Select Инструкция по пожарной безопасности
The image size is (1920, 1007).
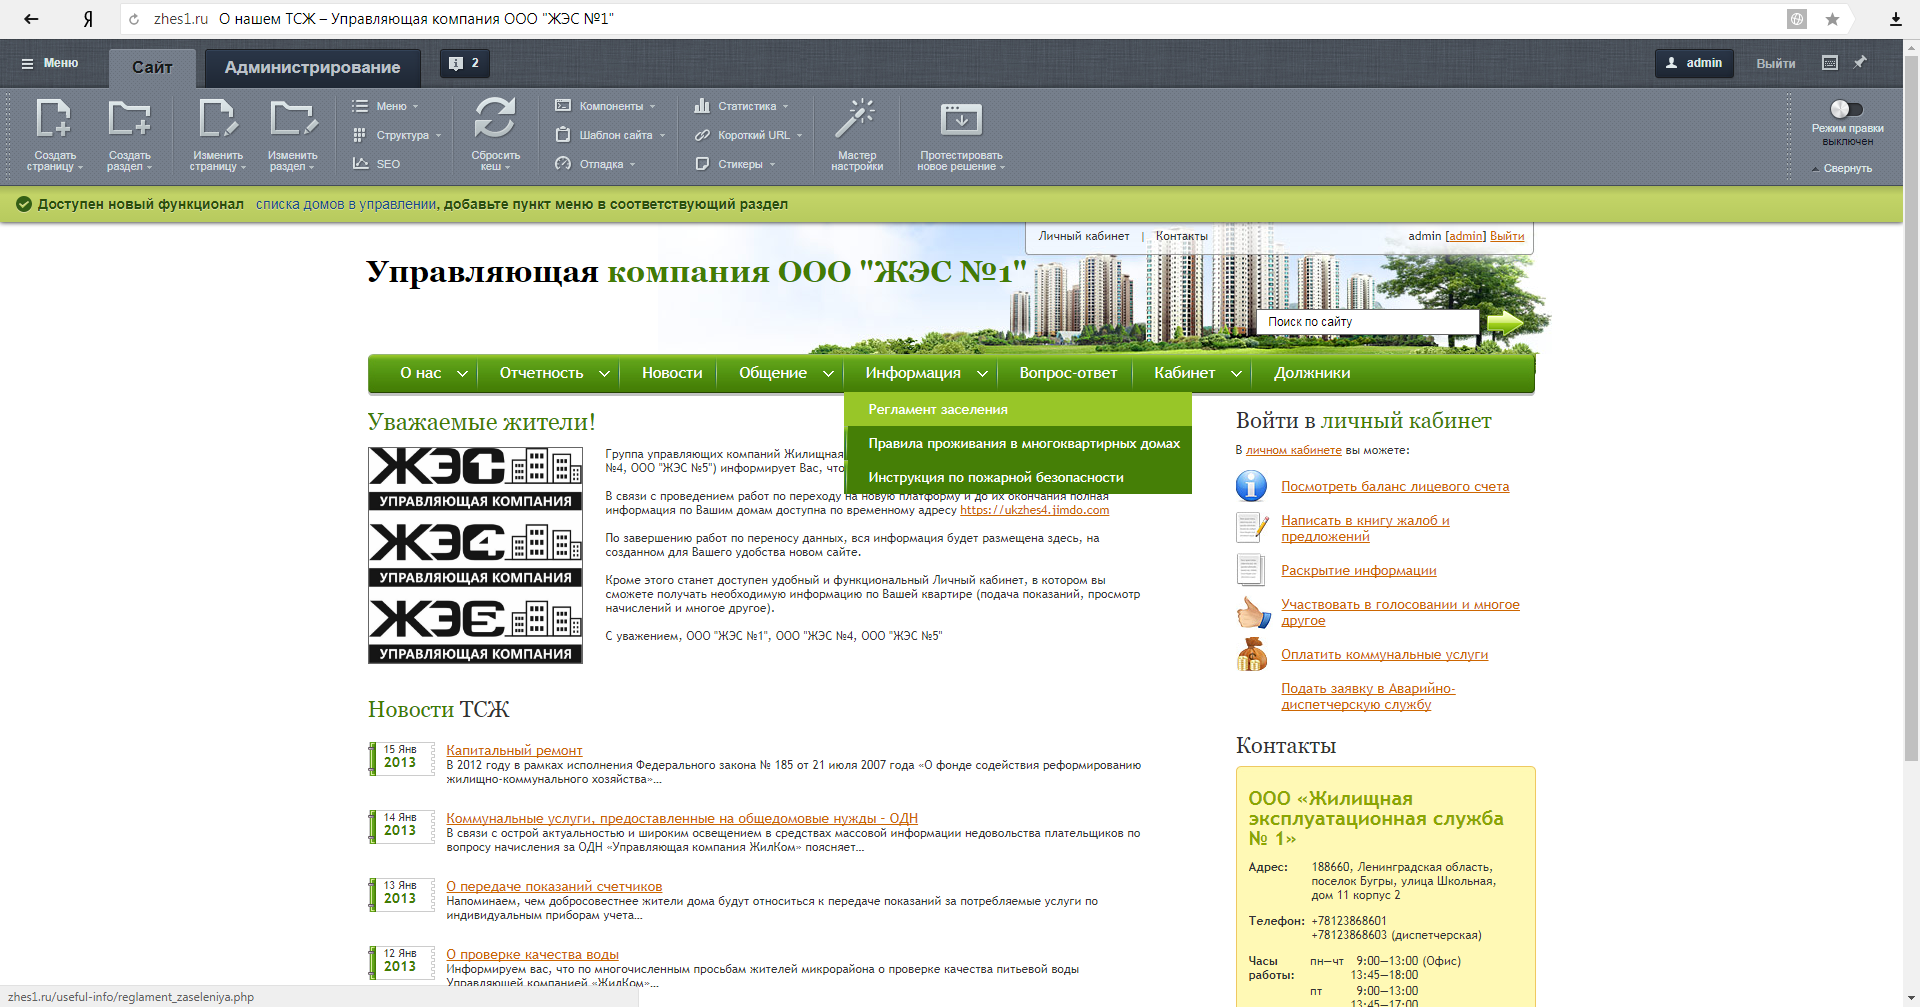[x=1018, y=477]
